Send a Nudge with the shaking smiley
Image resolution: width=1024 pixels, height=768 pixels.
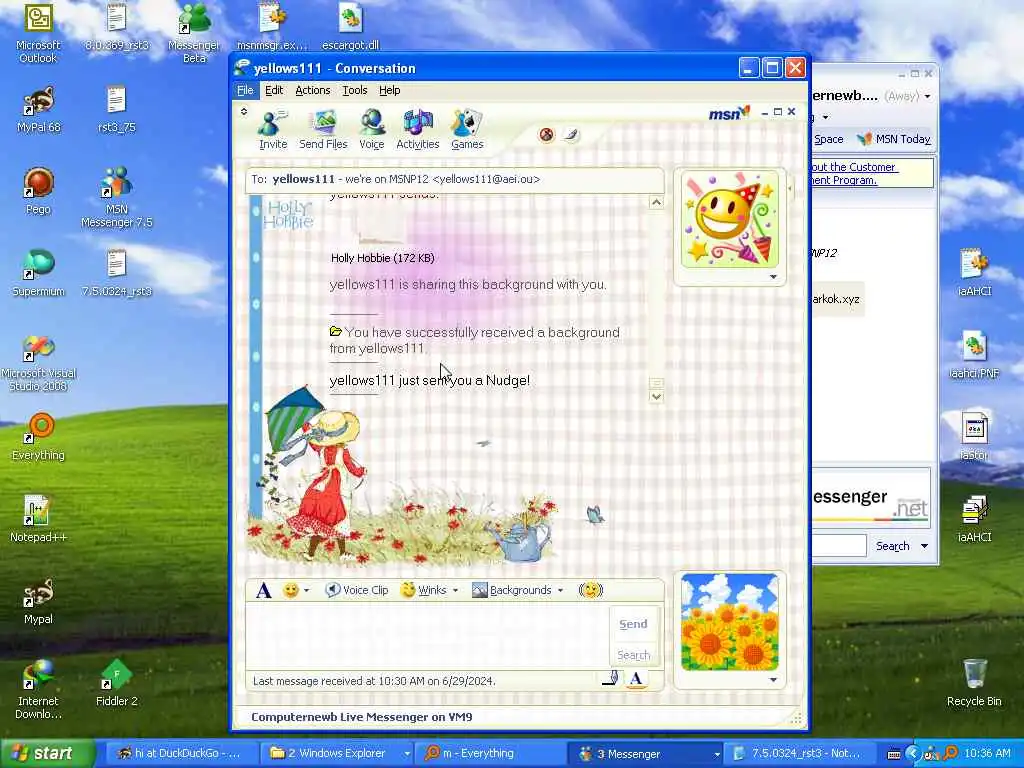click(590, 590)
